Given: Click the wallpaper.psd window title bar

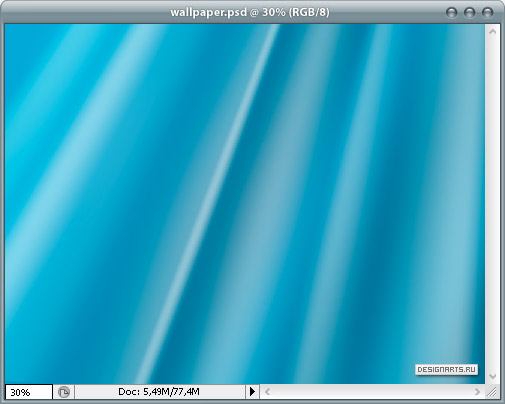Looking at the screenshot, I should (250, 12).
